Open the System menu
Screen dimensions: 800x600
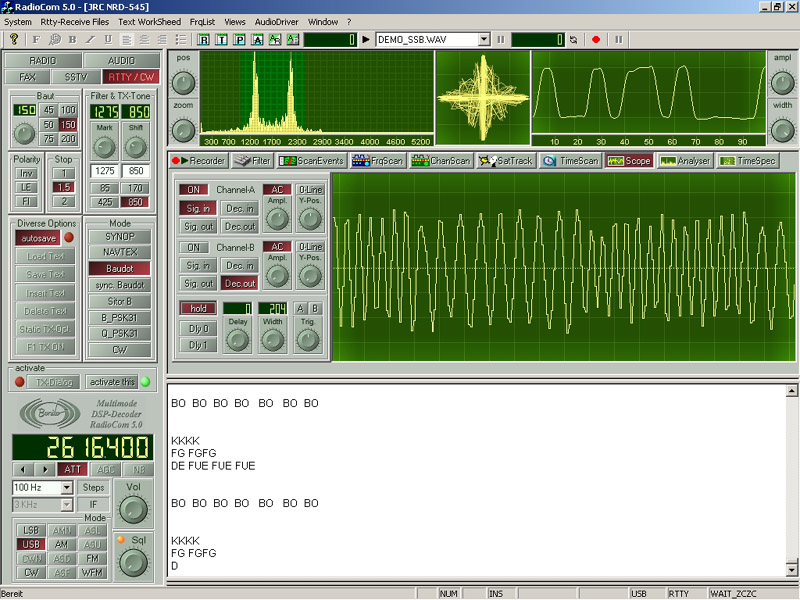click(18, 22)
